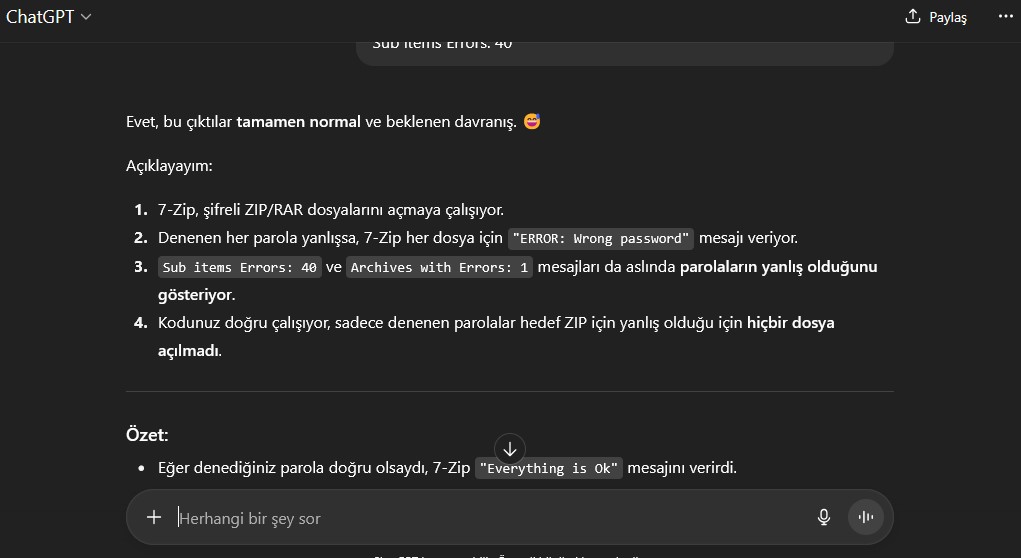Open the three-dot more options menu

(1005, 17)
